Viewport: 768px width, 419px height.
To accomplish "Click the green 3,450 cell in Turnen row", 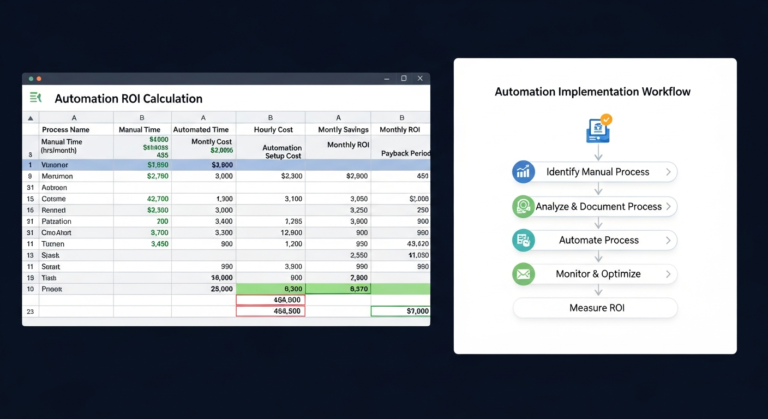I will [x=142, y=244].
